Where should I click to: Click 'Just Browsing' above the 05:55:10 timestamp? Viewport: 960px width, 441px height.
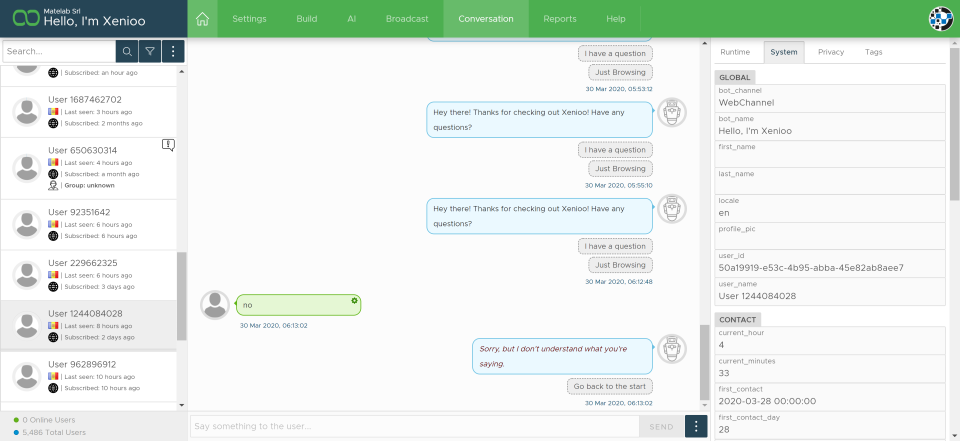620,168
